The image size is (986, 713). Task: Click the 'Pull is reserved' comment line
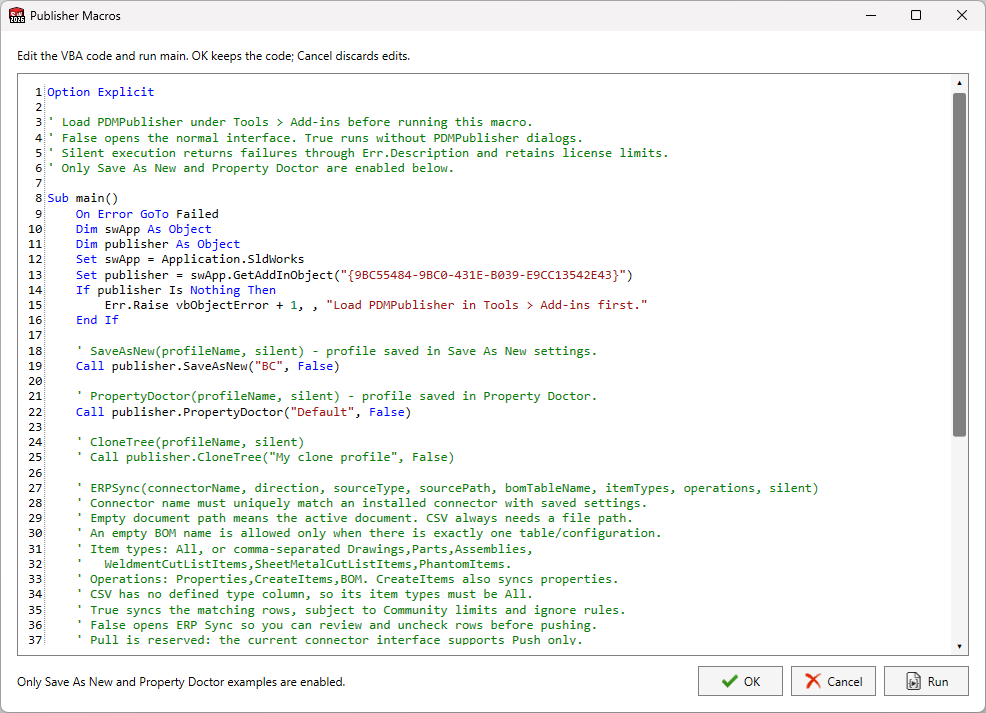329,640
